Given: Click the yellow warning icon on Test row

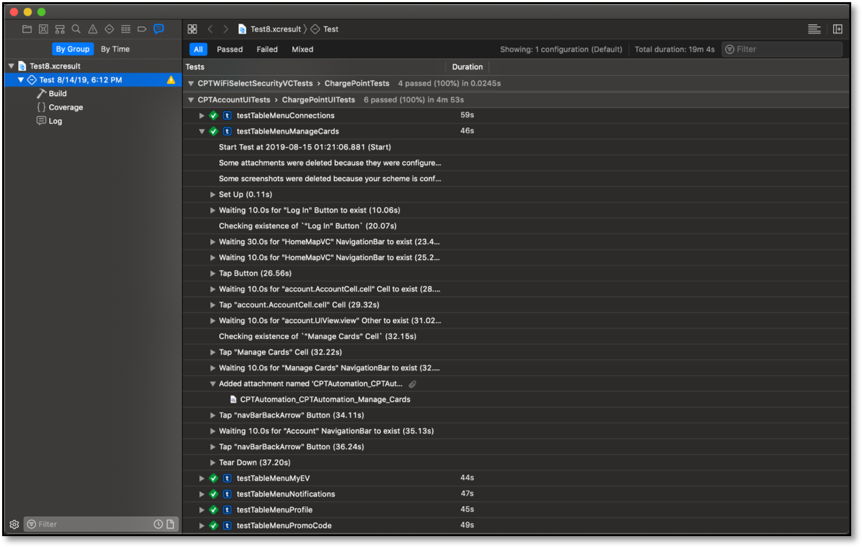Looking at the screenshot, I should point(171,80).
